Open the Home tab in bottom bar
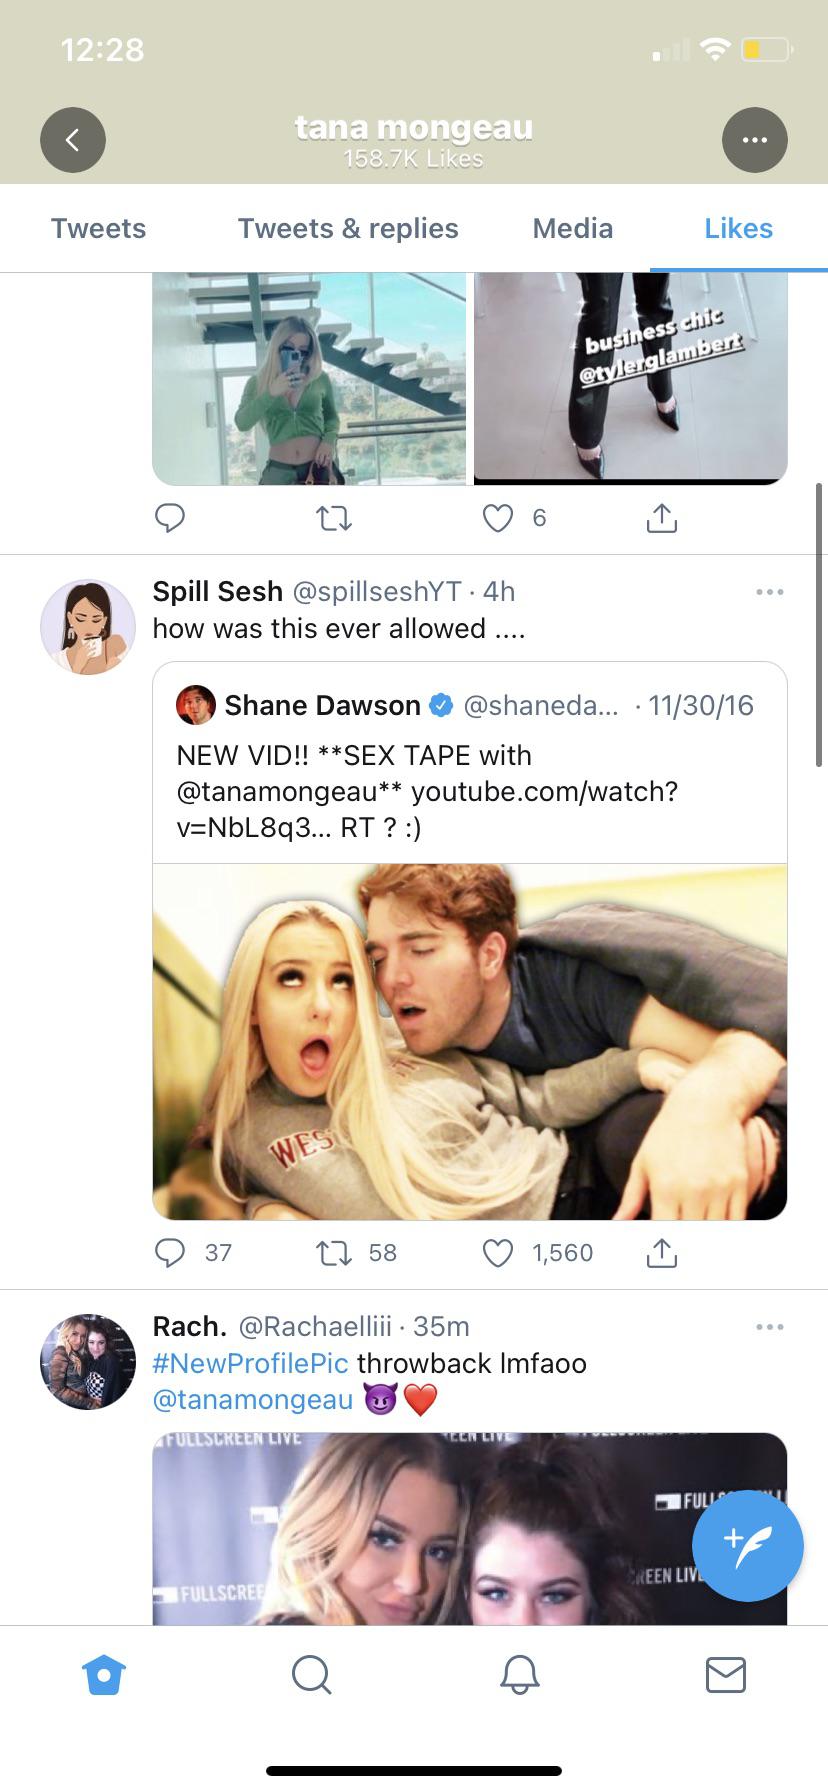The width and height of the screenshot is (828, 1792). (105, 1674)
